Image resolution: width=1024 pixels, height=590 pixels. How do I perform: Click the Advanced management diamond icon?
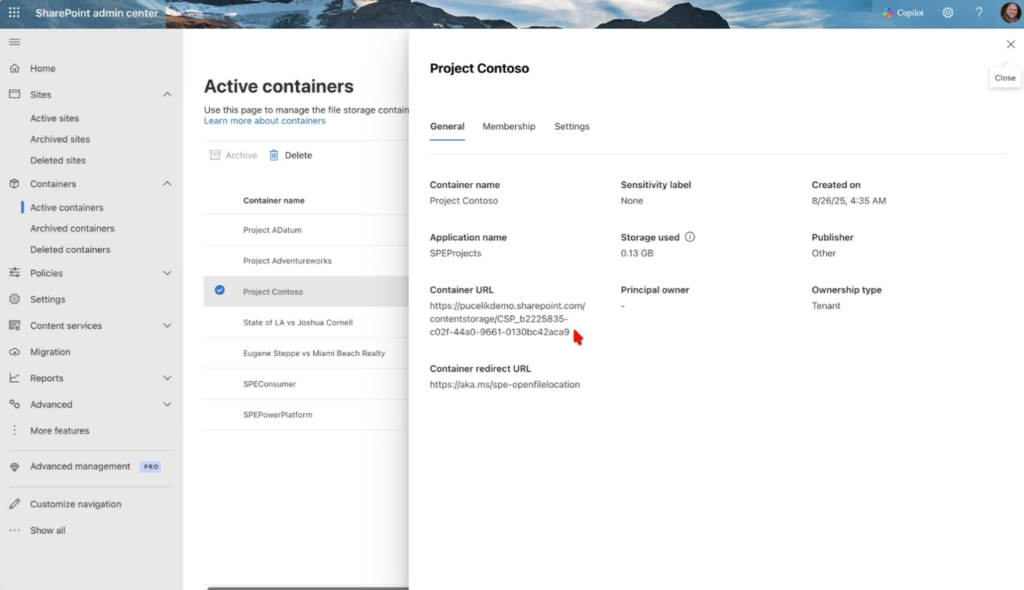pyautogui.click(x=14, y=467)
